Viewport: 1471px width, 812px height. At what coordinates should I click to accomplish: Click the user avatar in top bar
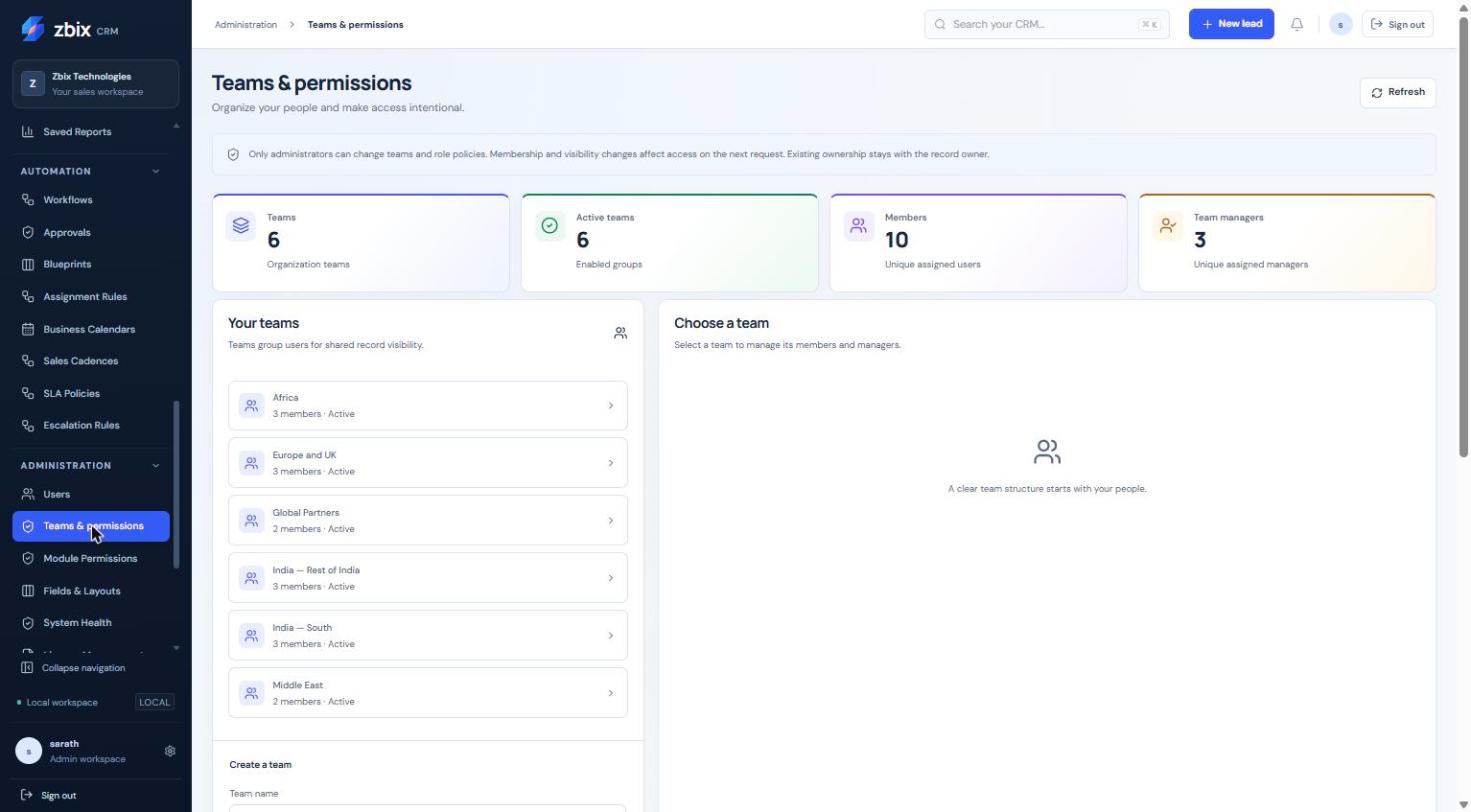[x=1341, y=24]
